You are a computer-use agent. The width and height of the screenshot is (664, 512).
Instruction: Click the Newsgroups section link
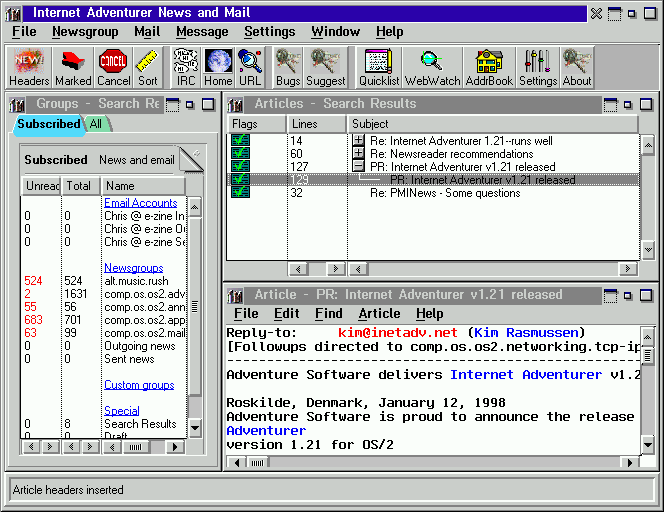point(133,268)
